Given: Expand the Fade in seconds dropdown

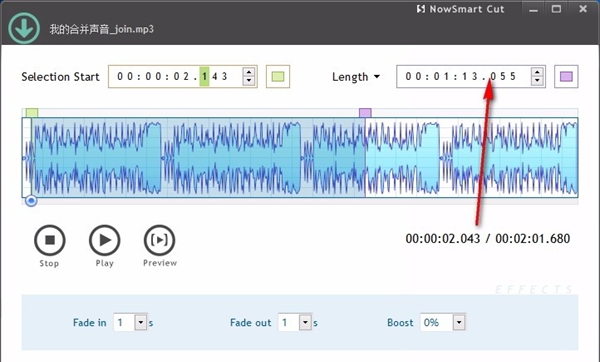Looking at the screenshot, I should (x=141, y=323).
